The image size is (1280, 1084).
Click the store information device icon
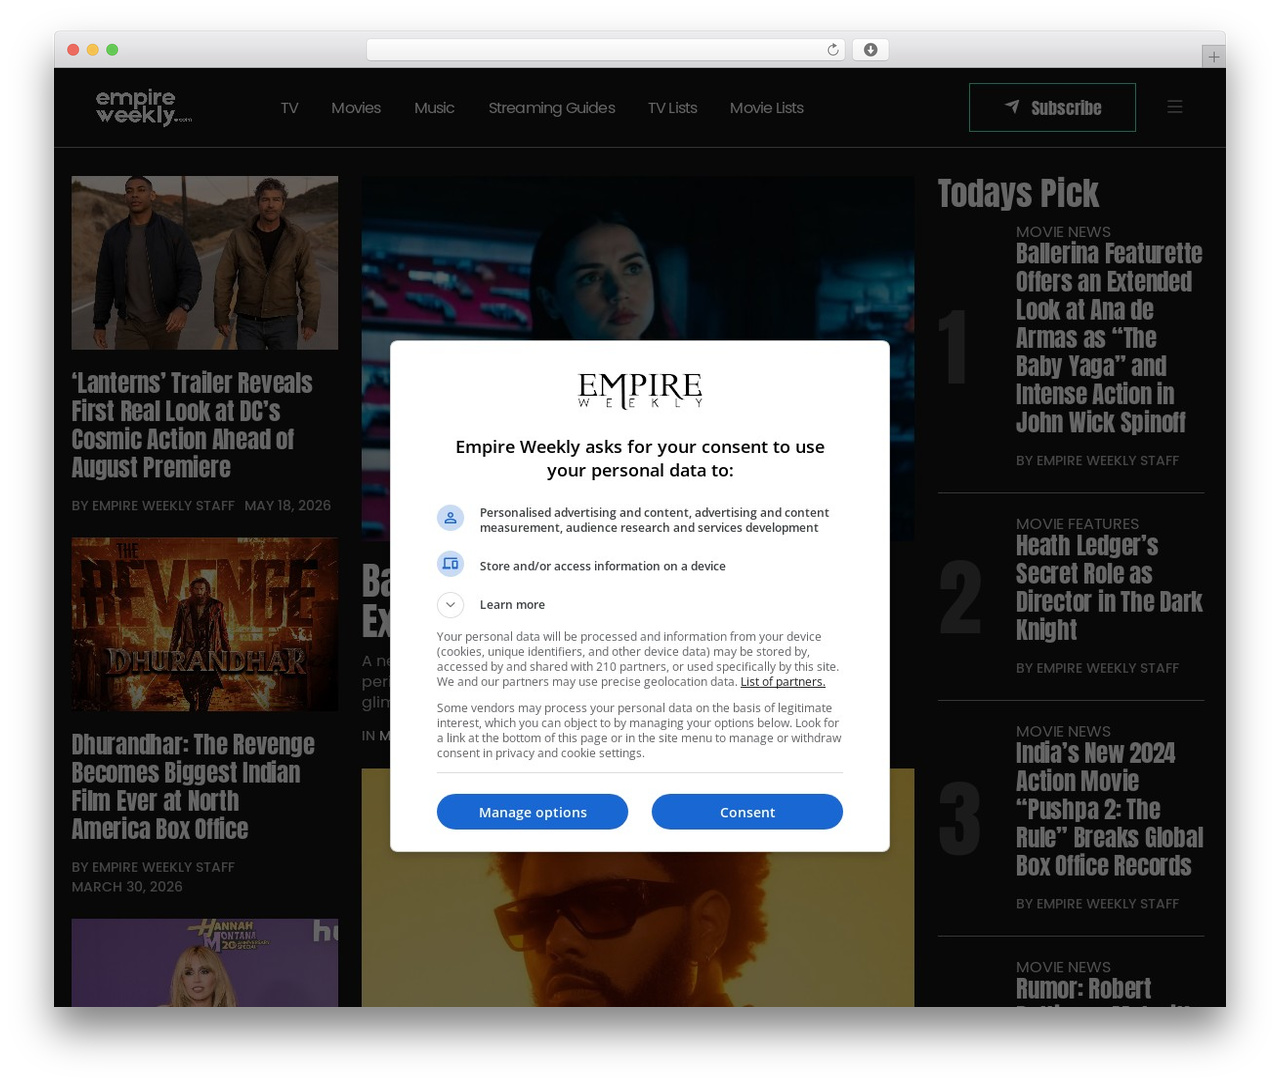coord(450,564)
